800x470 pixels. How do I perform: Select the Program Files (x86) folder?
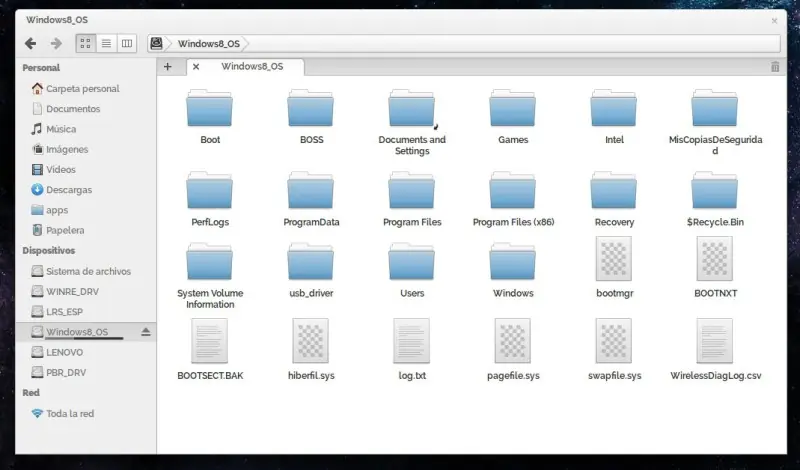[x=513, y=200]
